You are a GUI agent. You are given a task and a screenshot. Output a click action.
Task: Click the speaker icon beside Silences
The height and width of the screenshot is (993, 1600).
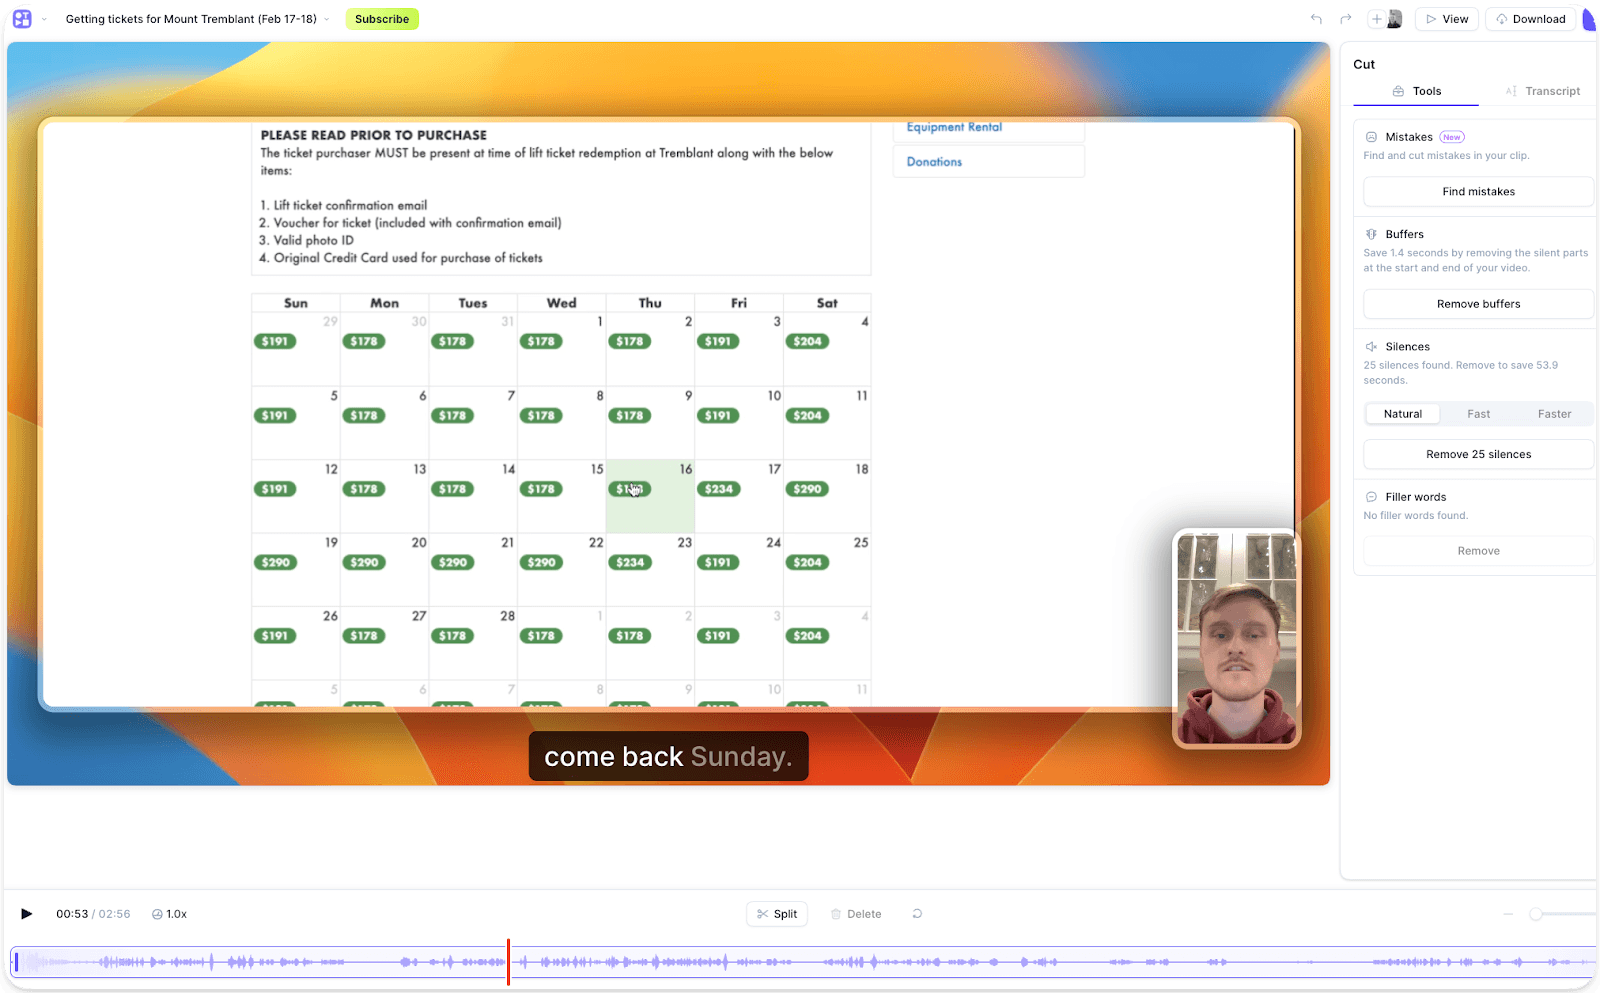click(1372, 346)
